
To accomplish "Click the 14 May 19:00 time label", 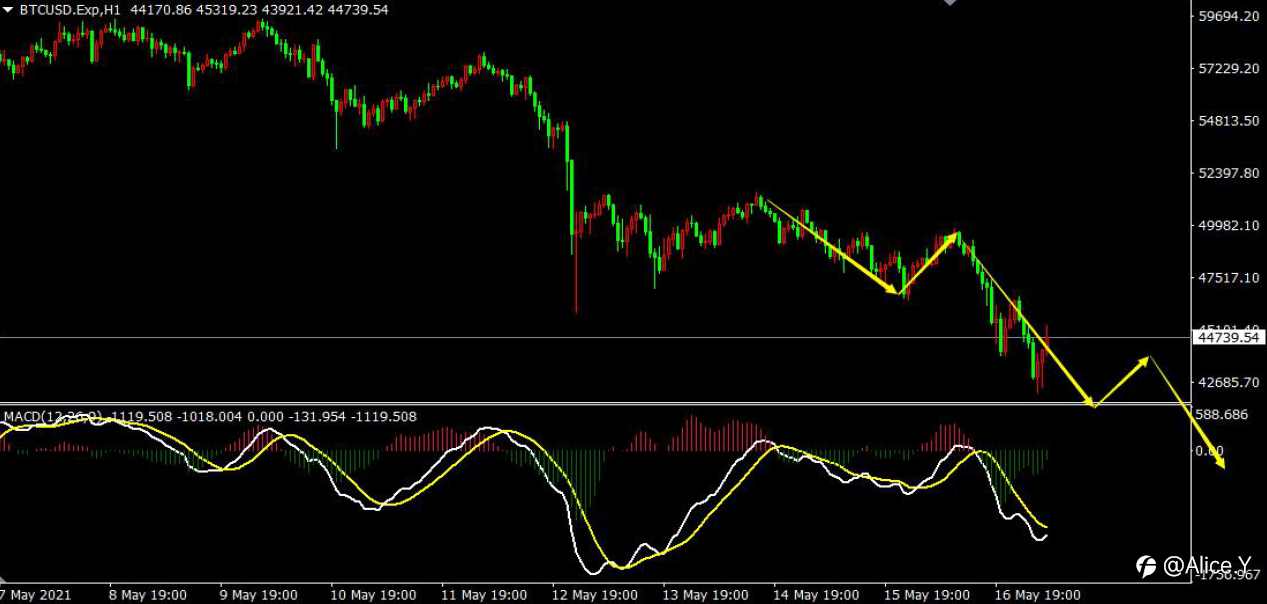I will 817,595.
